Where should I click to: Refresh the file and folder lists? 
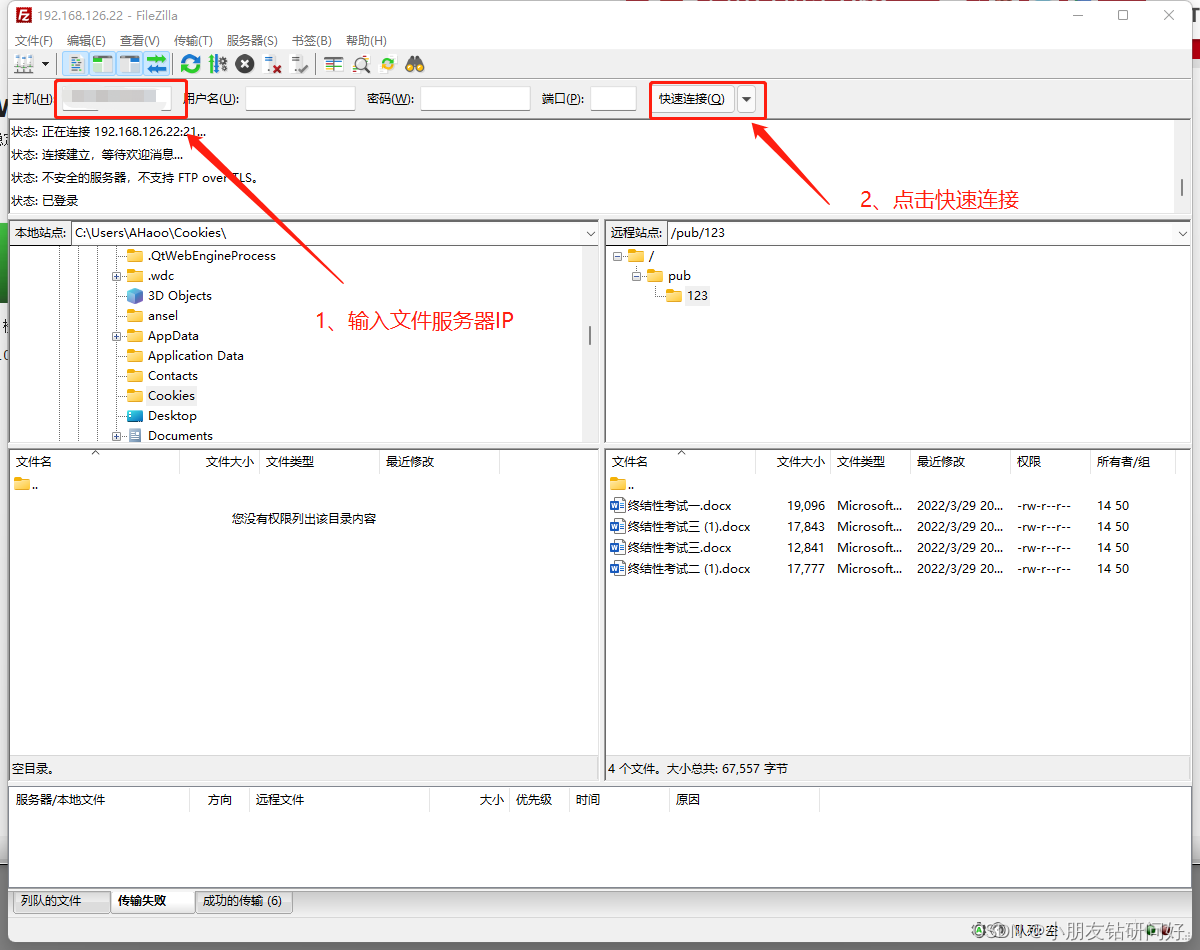190,64
